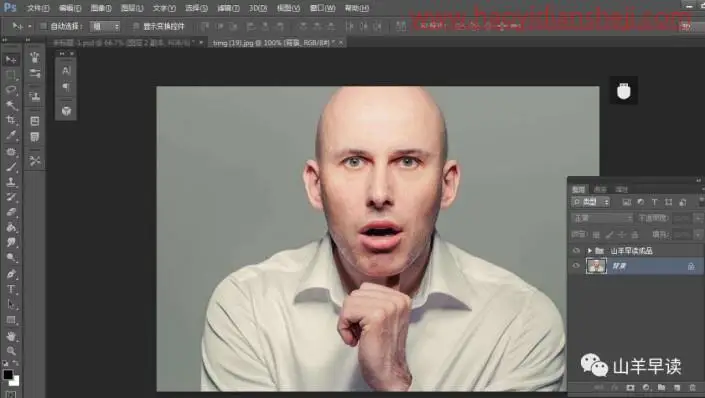Screen dimensions: 705x398
Task: Select the Zoom magnifier tool
Action: (x=11, y=350)
